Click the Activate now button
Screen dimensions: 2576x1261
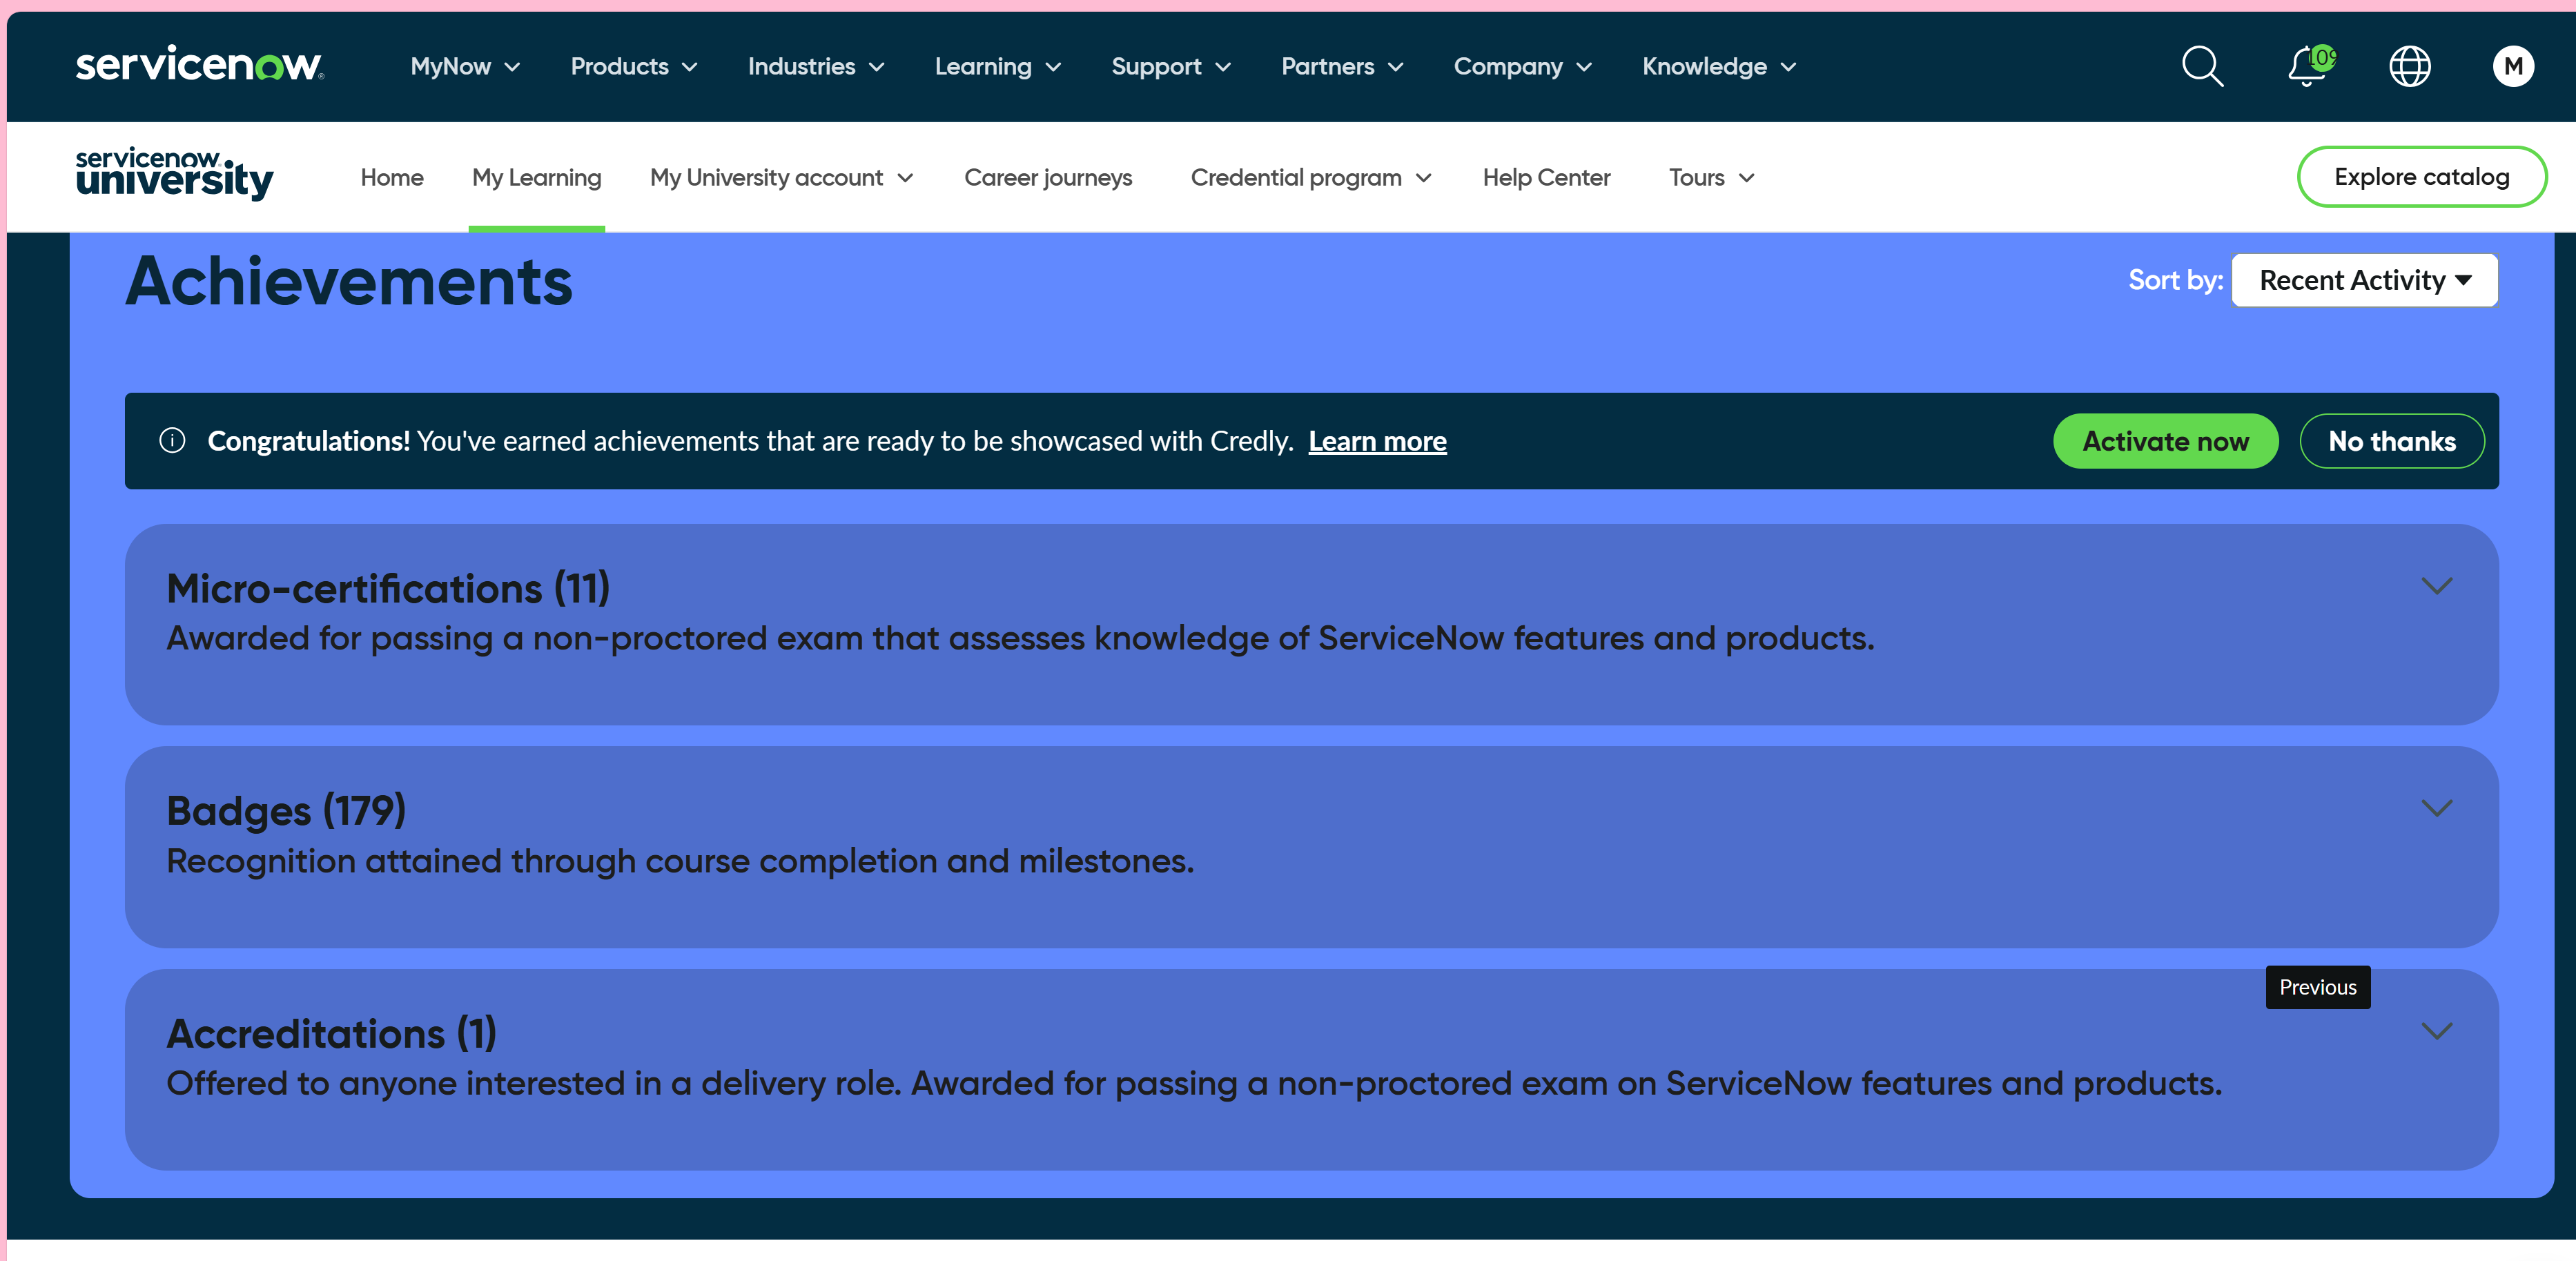click(x=2165, y=441)
